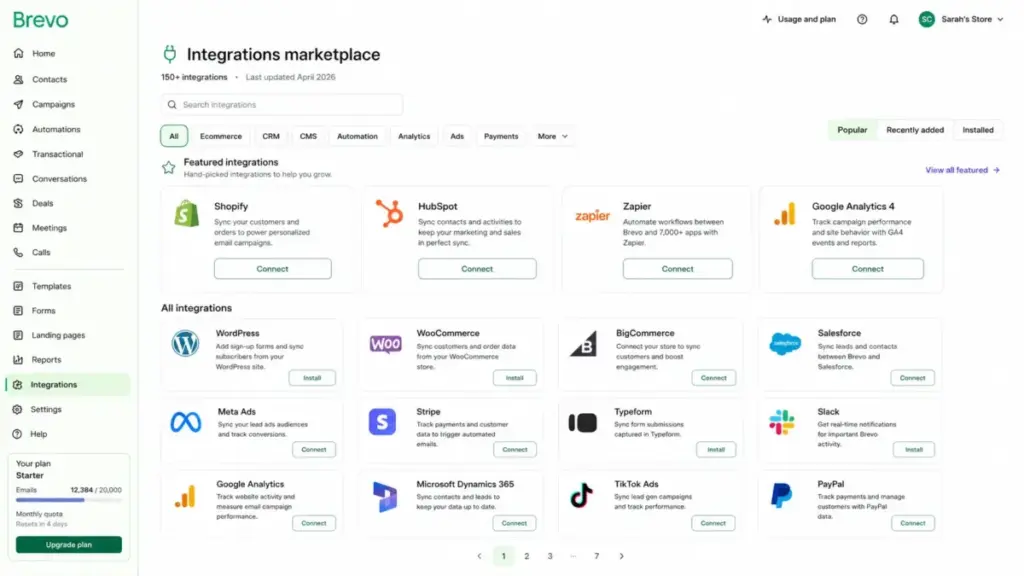Go to pagination page 2

(x=526, y=556)
